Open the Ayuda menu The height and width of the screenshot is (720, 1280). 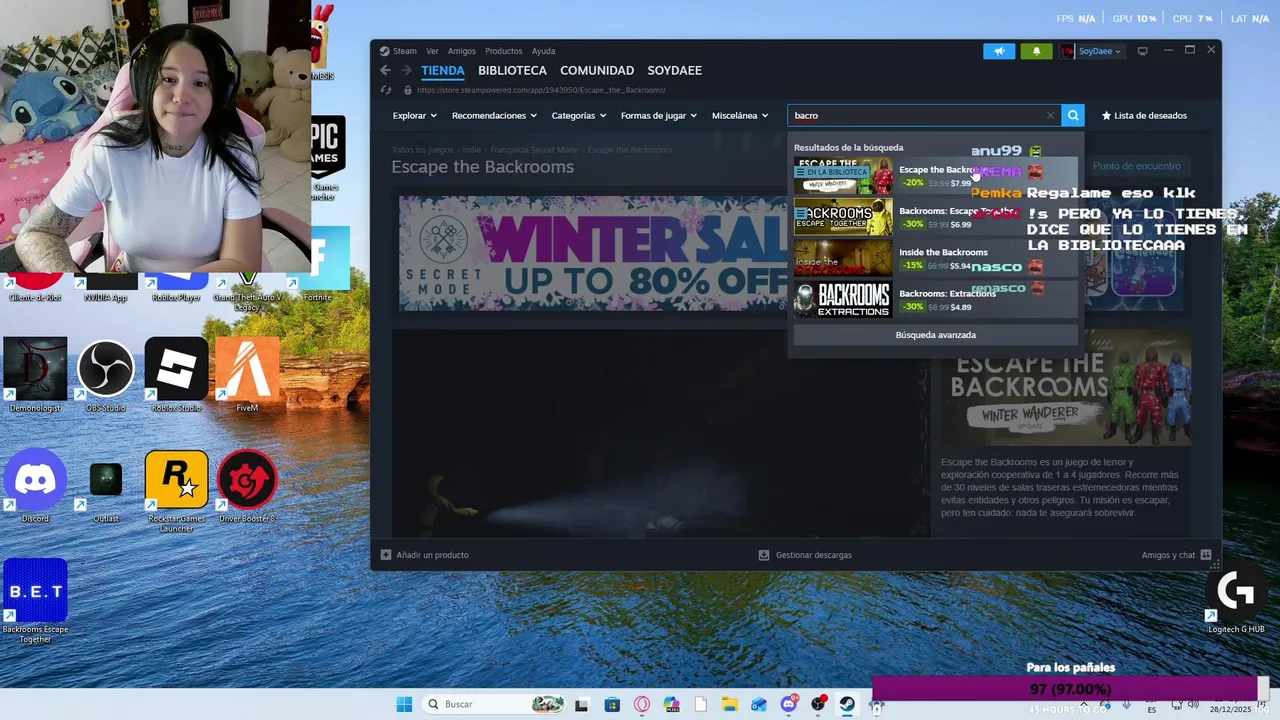click(x=543, y=51)
